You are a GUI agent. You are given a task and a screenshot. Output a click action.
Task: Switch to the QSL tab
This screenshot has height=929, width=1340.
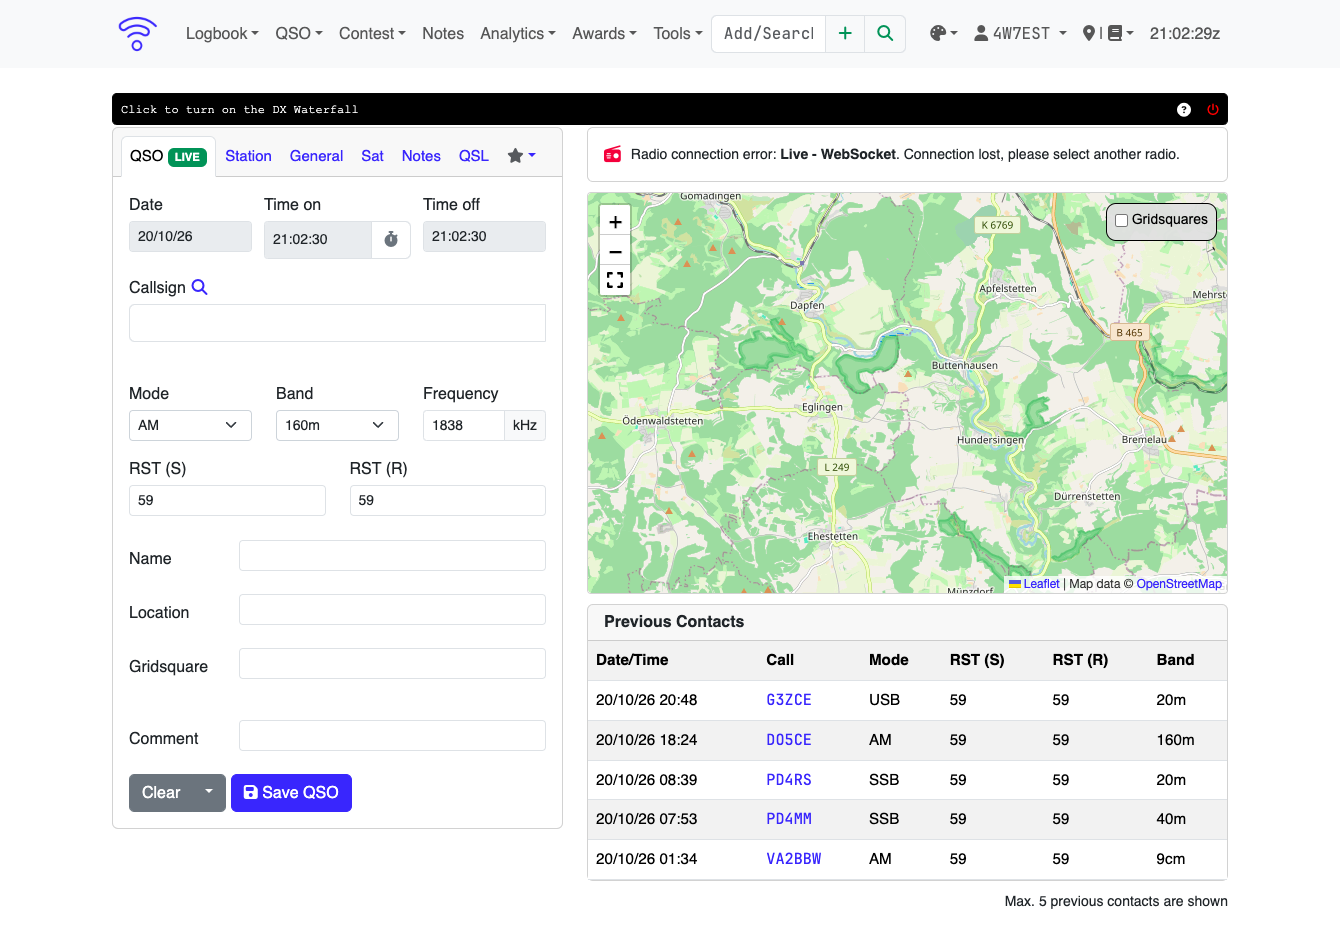tap(474, 156)
